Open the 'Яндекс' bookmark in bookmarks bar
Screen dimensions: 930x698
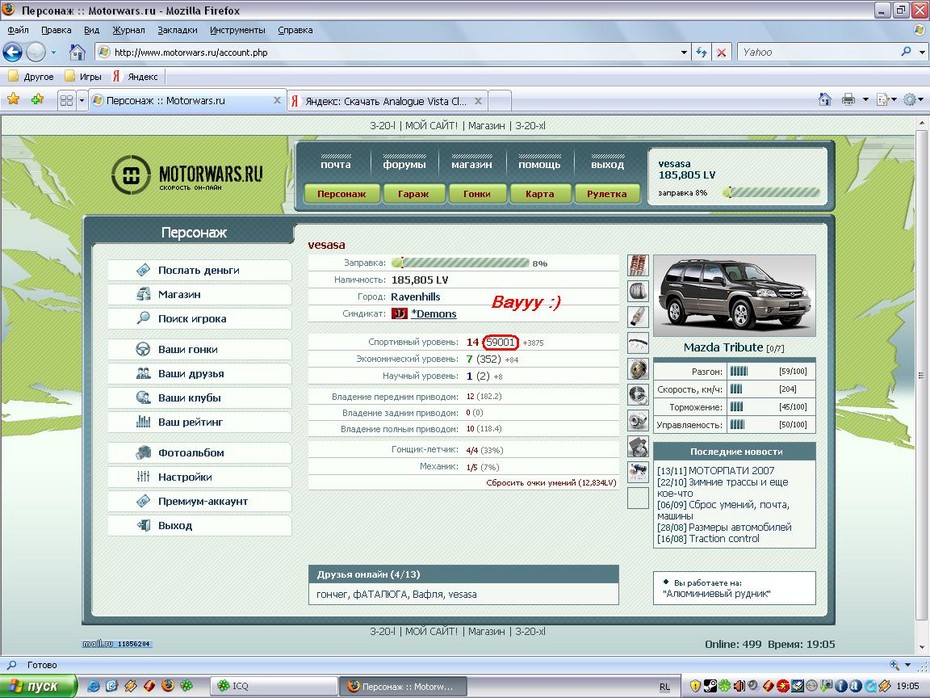[x=136, y=77]
